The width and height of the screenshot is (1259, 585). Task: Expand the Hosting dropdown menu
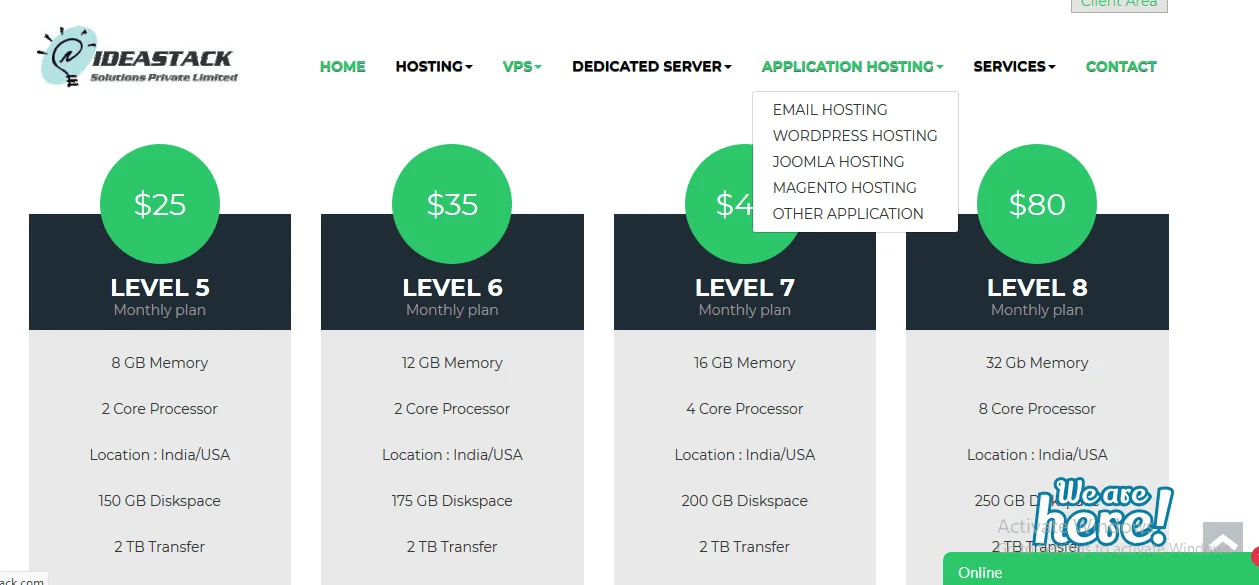[x=434, y=67]
